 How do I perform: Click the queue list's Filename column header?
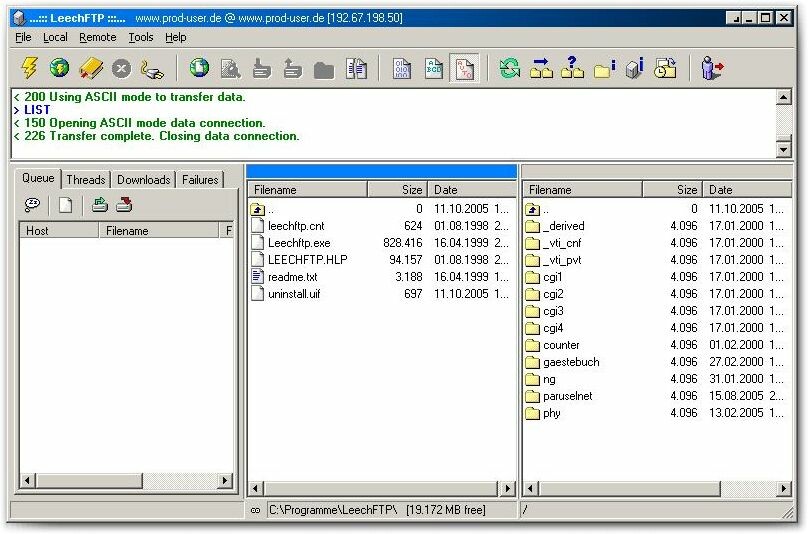[159, 230]
